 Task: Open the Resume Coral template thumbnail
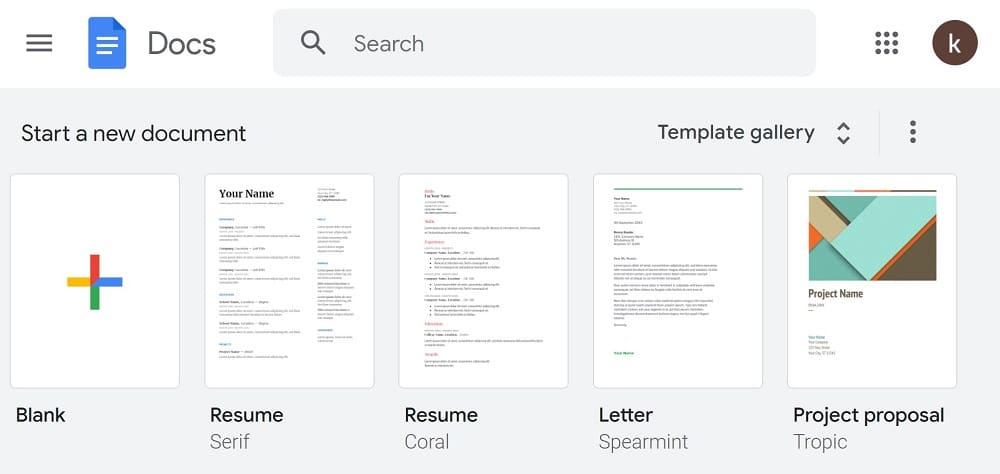(483, 281)
